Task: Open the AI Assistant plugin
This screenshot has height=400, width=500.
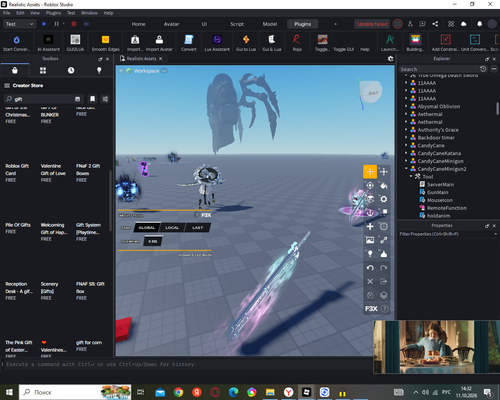Action: [48, 43]
